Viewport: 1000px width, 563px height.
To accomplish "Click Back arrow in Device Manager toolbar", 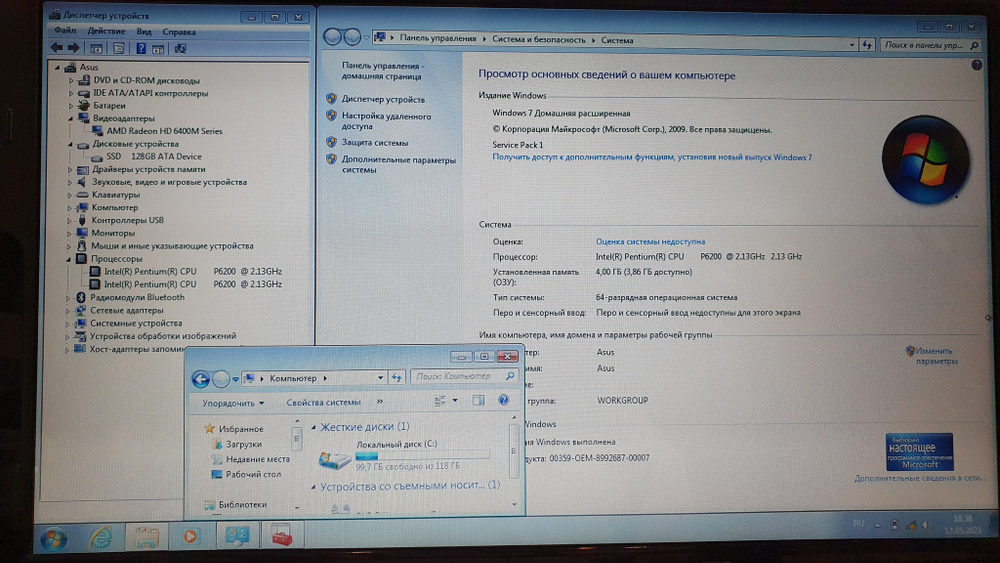I will click(57, 48).
